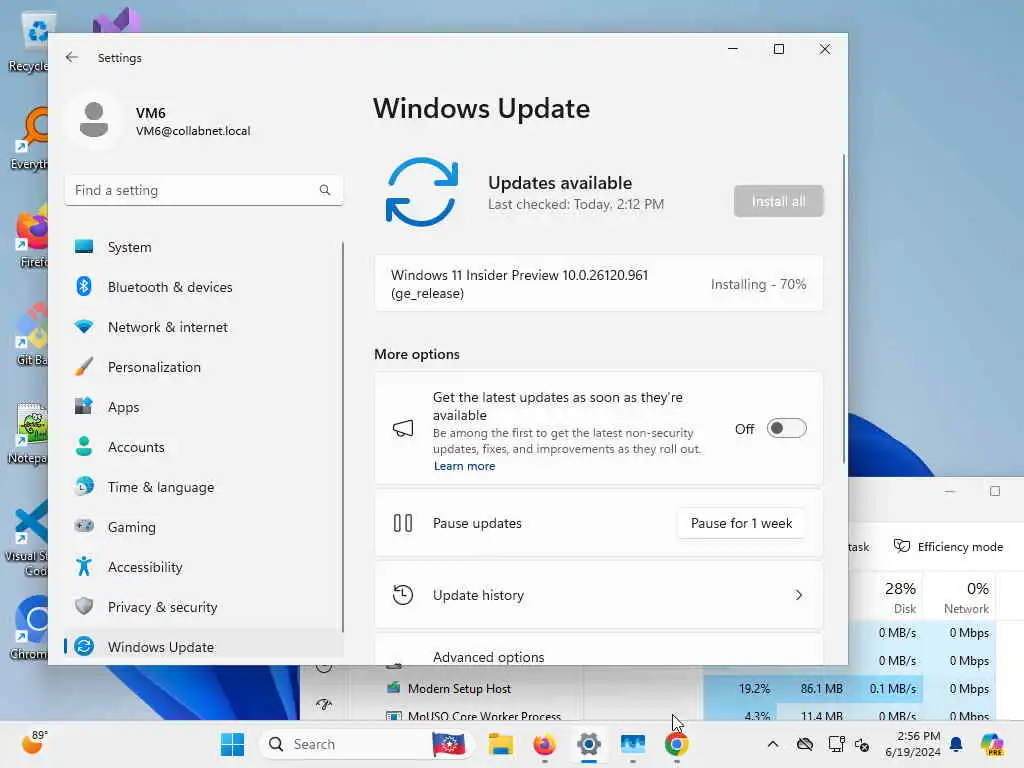Image resolution: width=1024 pixels, height=768 pixels.
Task: Open Network & internet category
Action: (x=204, y=327)
